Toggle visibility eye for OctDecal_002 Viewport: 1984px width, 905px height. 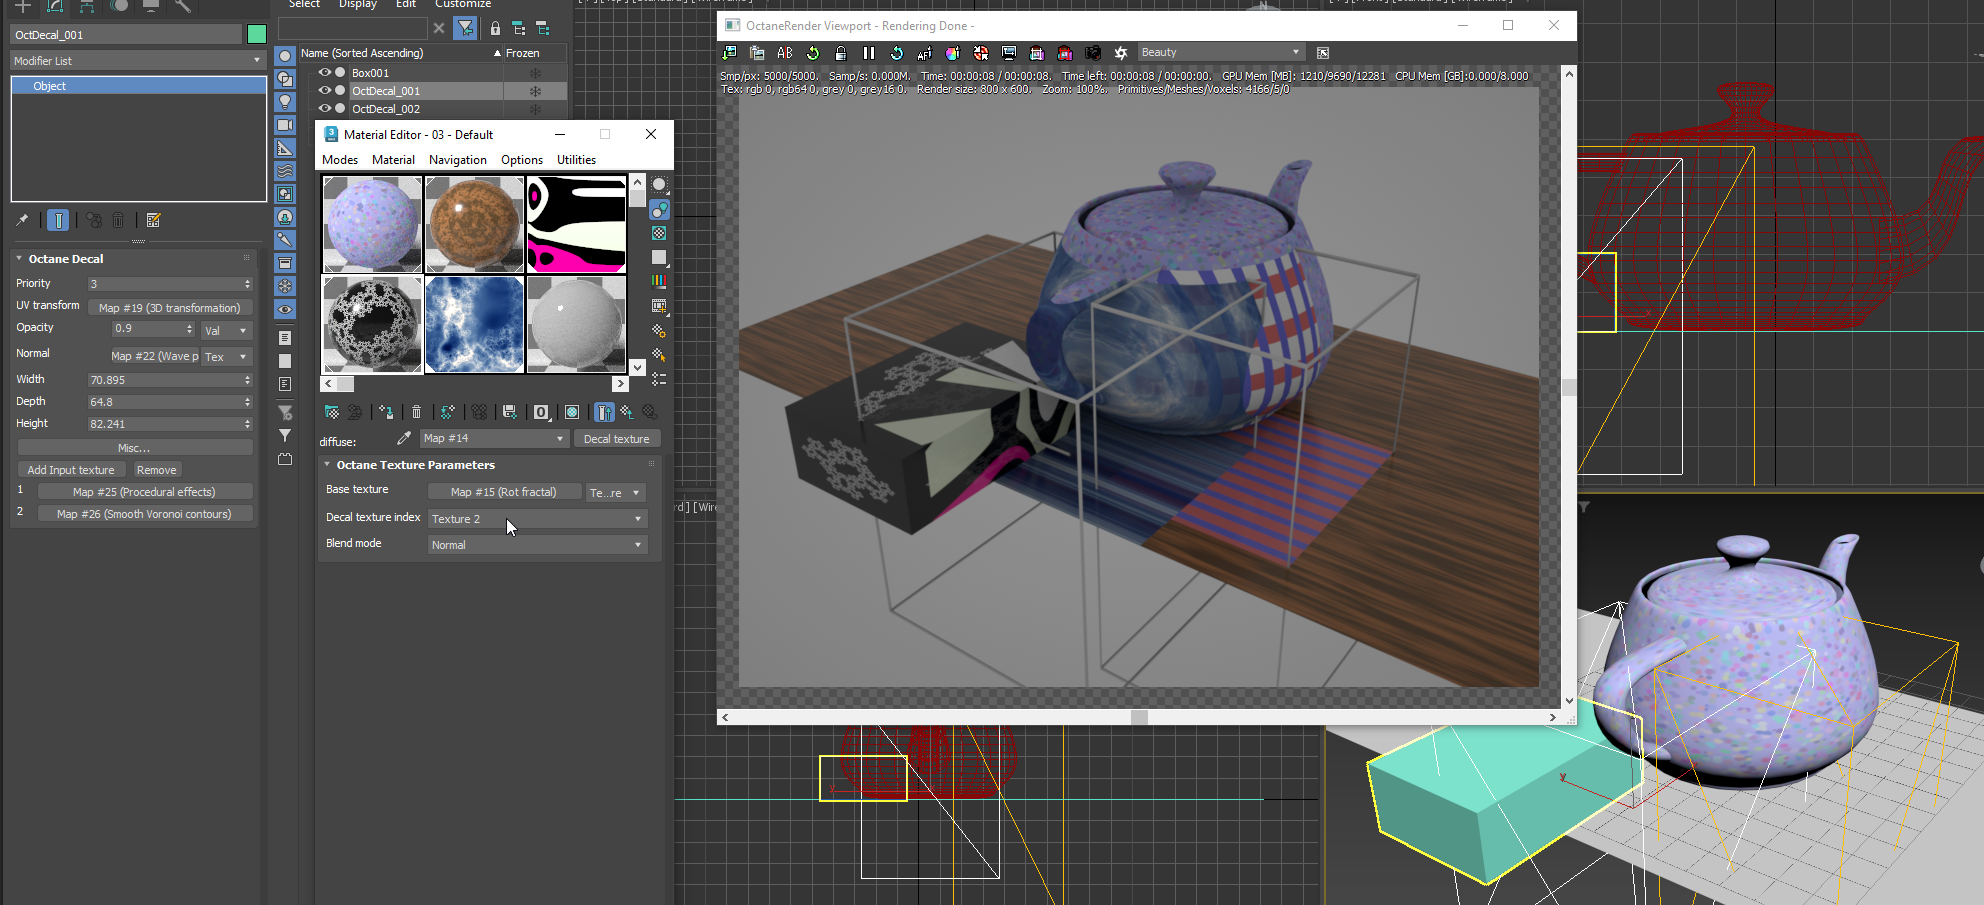pyautogui.click(x=324, y=109)
